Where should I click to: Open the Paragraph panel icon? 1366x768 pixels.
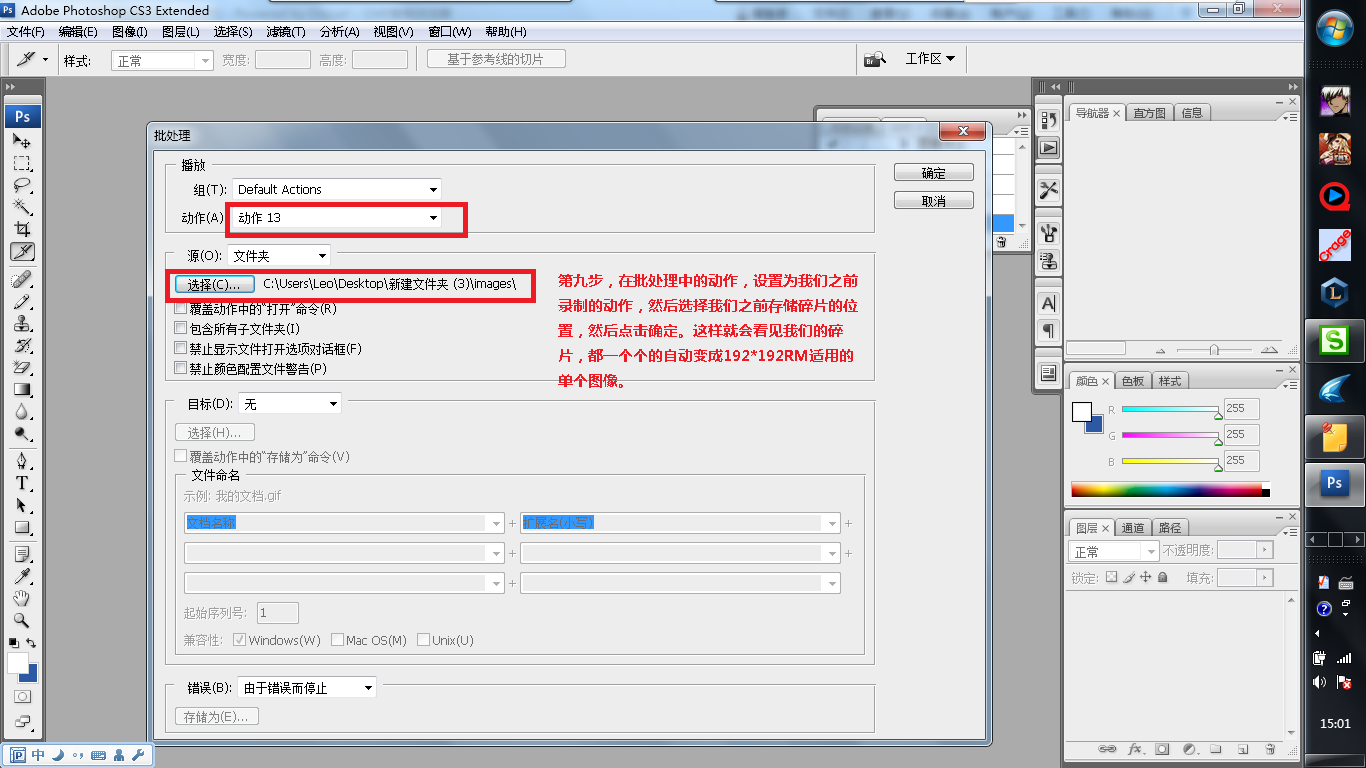click(x=1048, y=330)
